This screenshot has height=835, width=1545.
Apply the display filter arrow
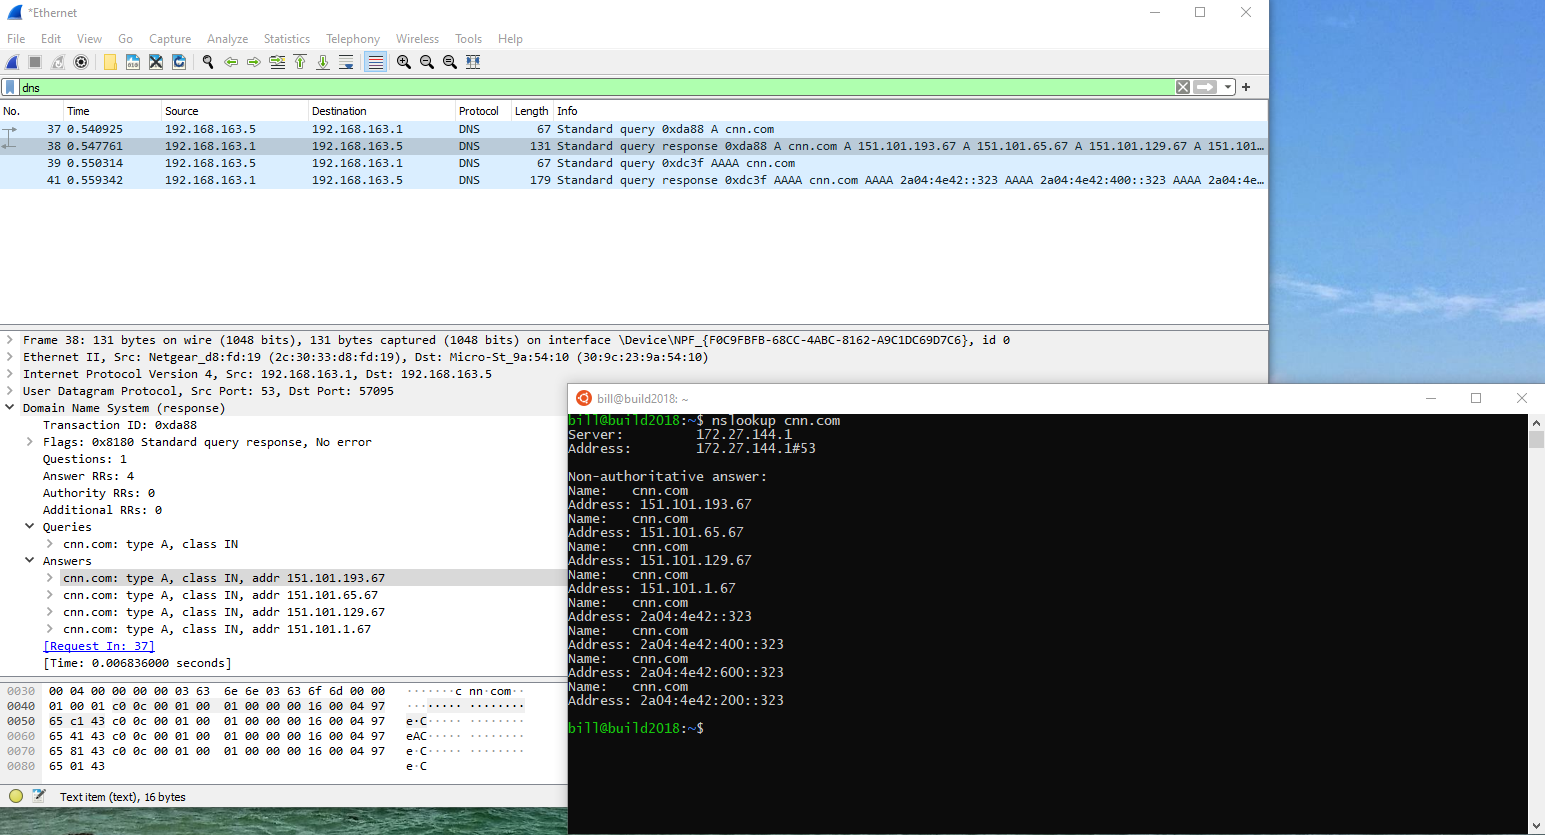[x=1206, y=87]
